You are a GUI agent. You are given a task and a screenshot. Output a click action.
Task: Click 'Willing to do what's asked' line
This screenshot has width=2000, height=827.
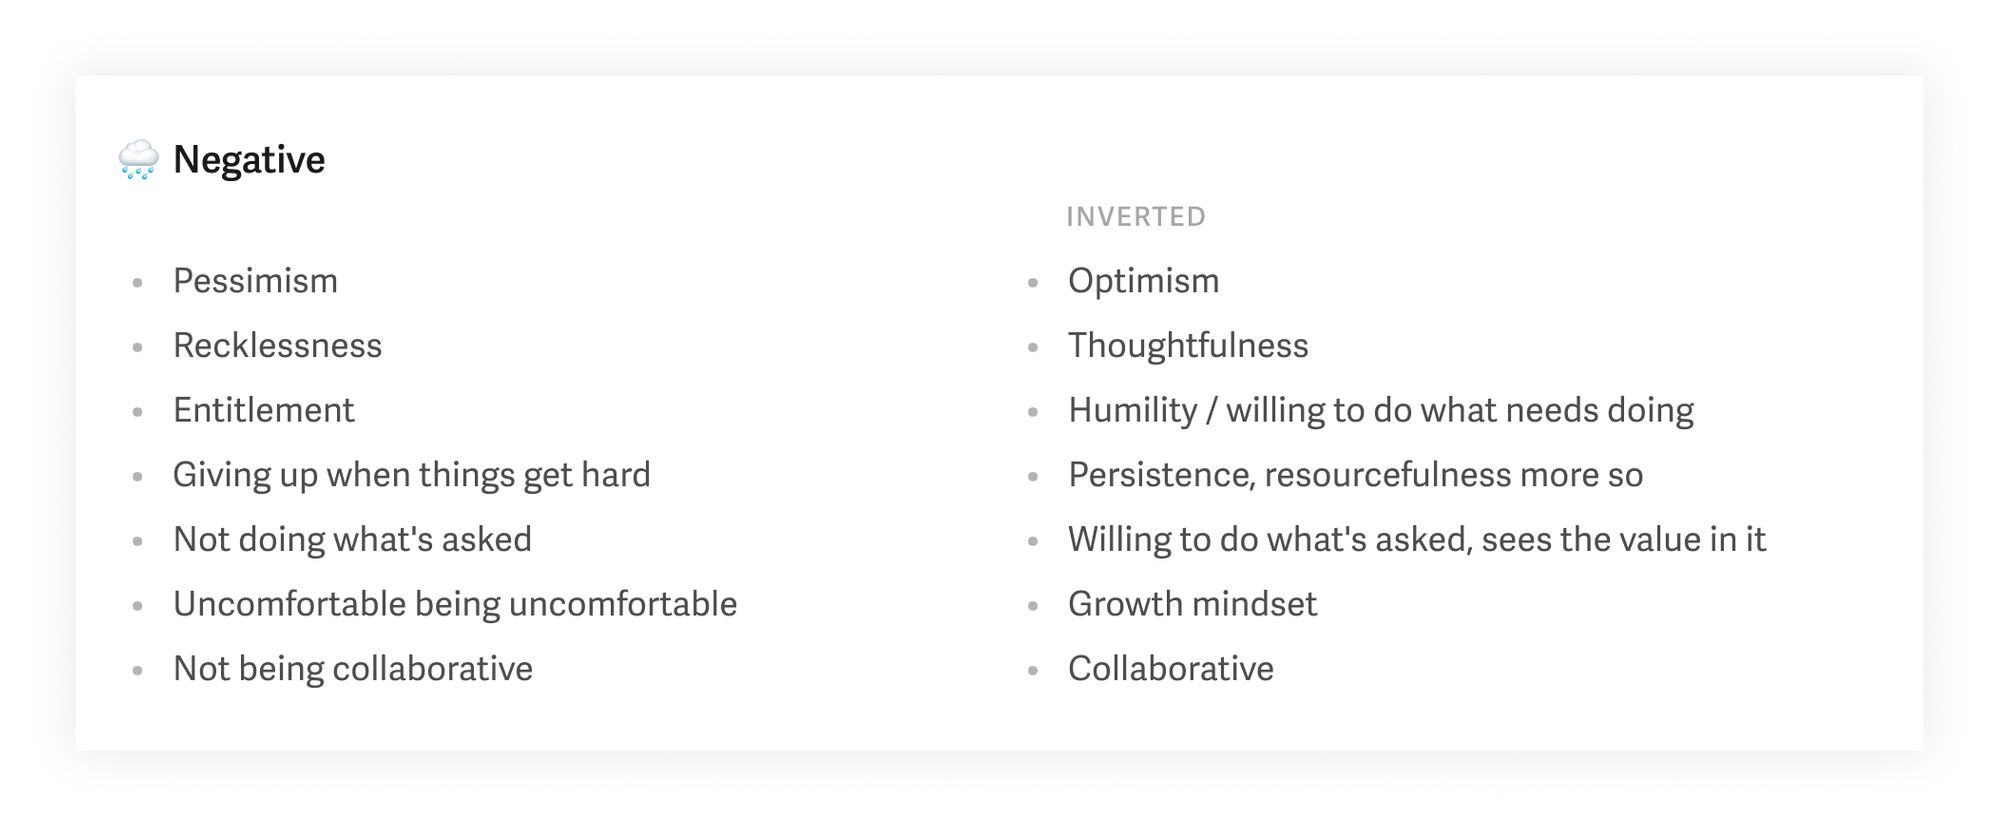point(1417,540)
